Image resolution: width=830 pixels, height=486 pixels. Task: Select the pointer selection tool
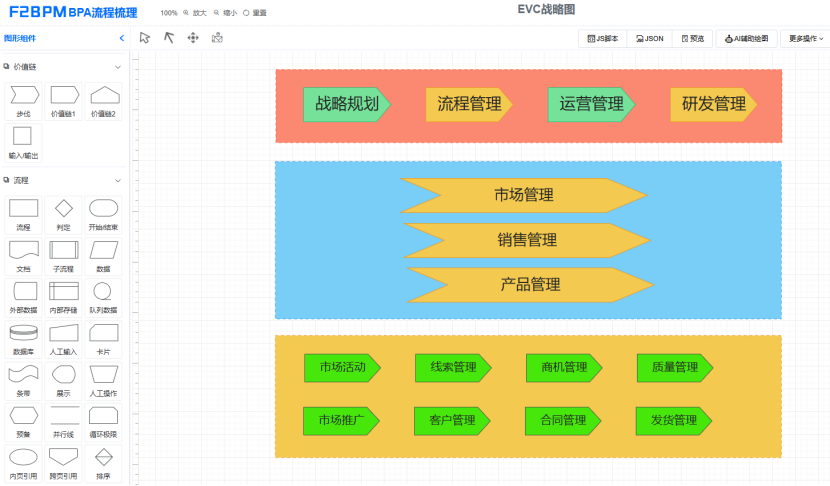click(x=145, y=38)
